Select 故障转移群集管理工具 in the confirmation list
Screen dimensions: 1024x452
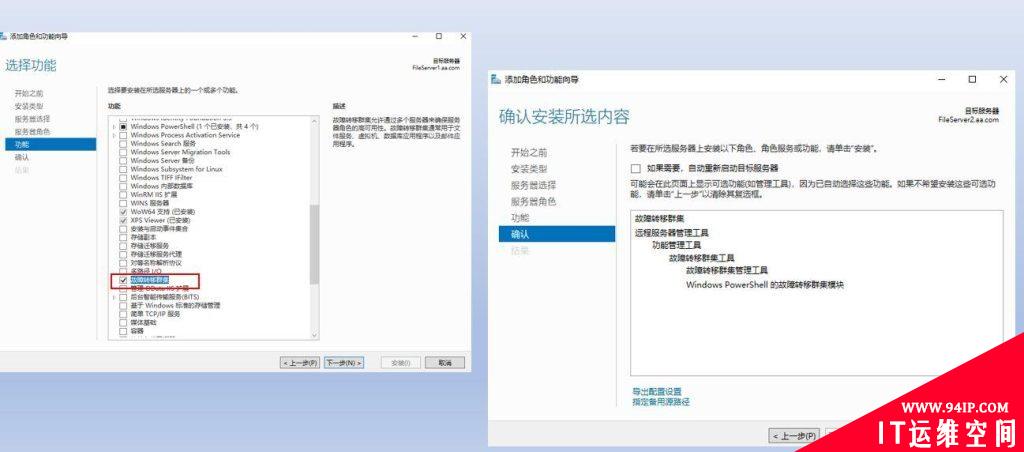coord(727,270)
